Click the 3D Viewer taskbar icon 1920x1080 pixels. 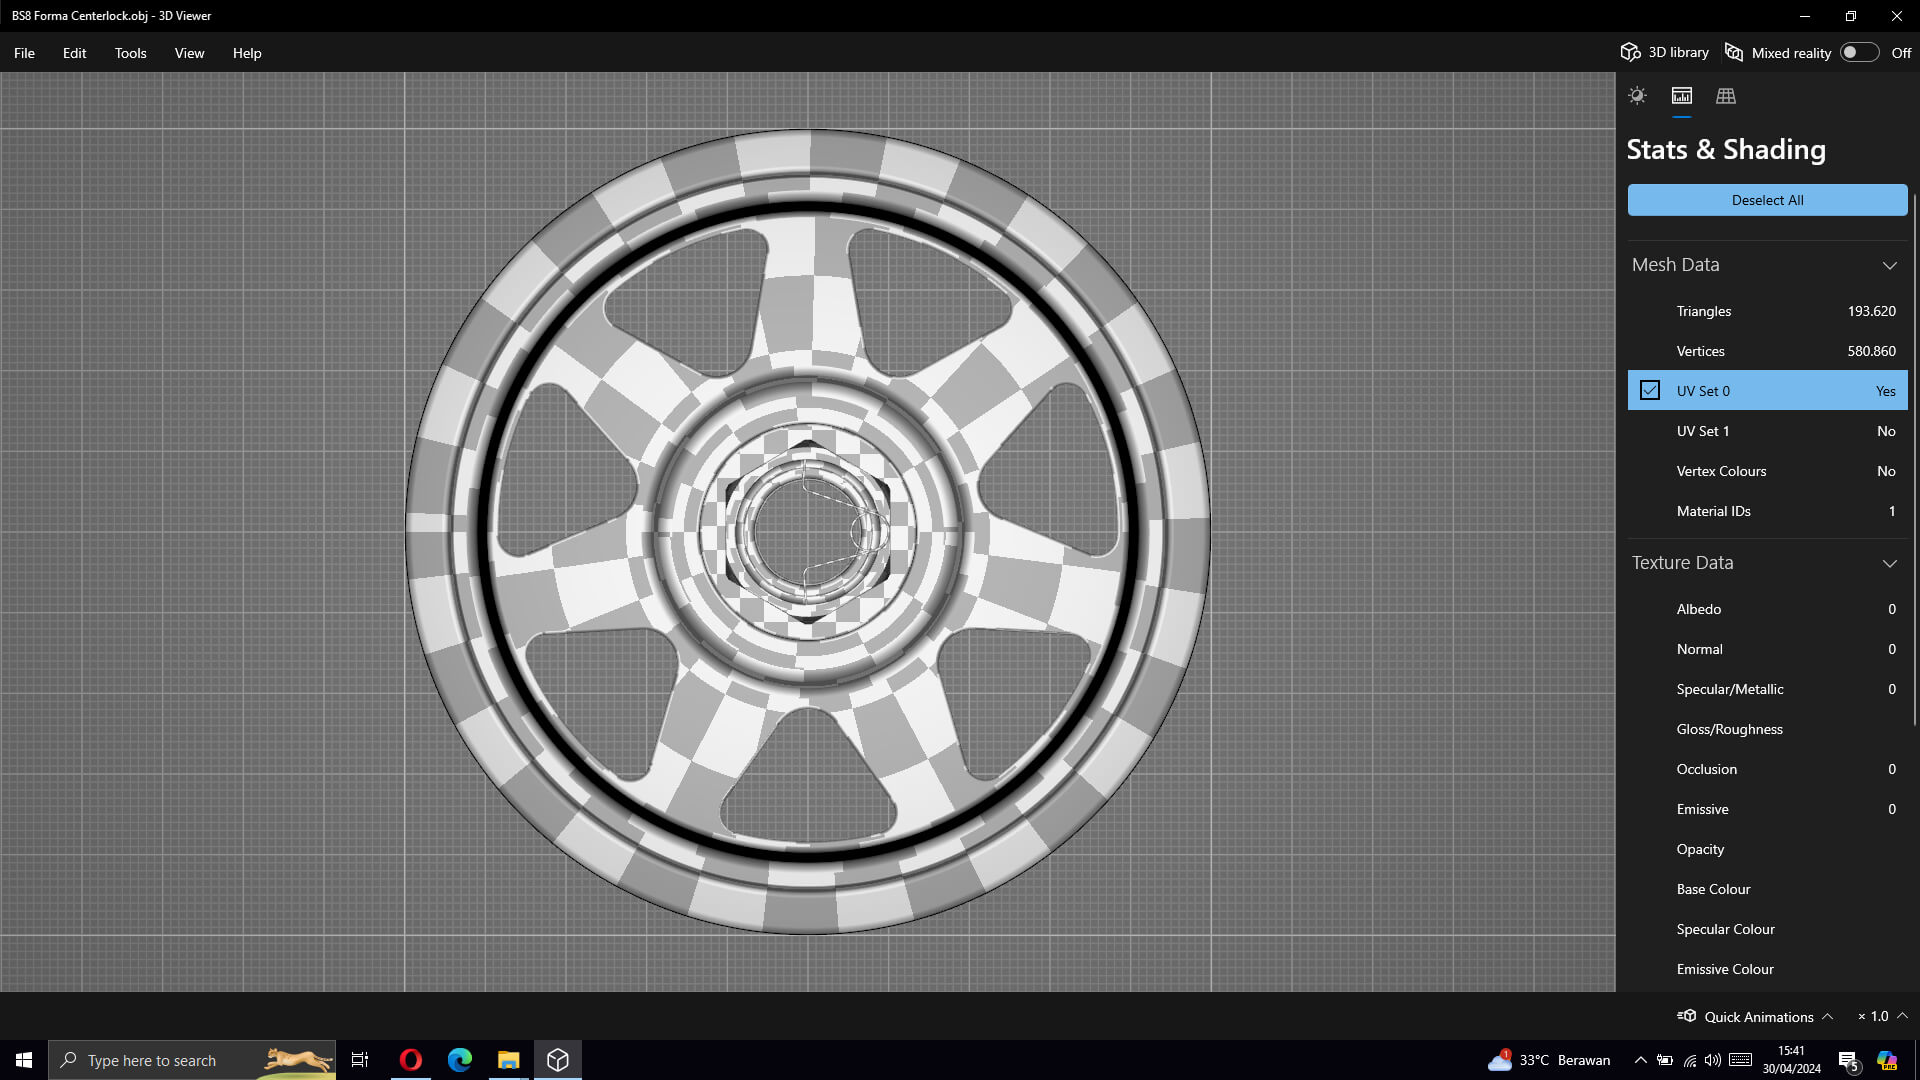[558, 1060]
